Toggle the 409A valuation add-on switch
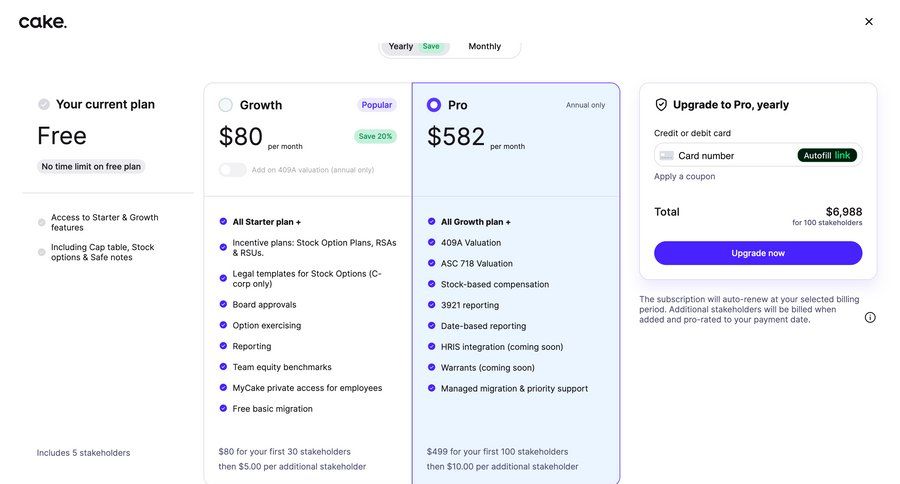 [x=232, y=170]
